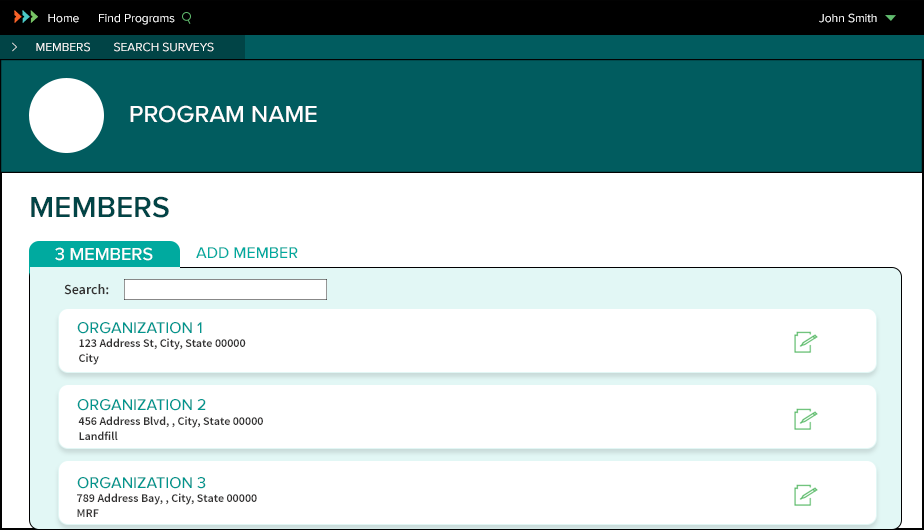Click the 'Search:' label
The height and width of the screenshot is (530, 924).
pos(87,289)
